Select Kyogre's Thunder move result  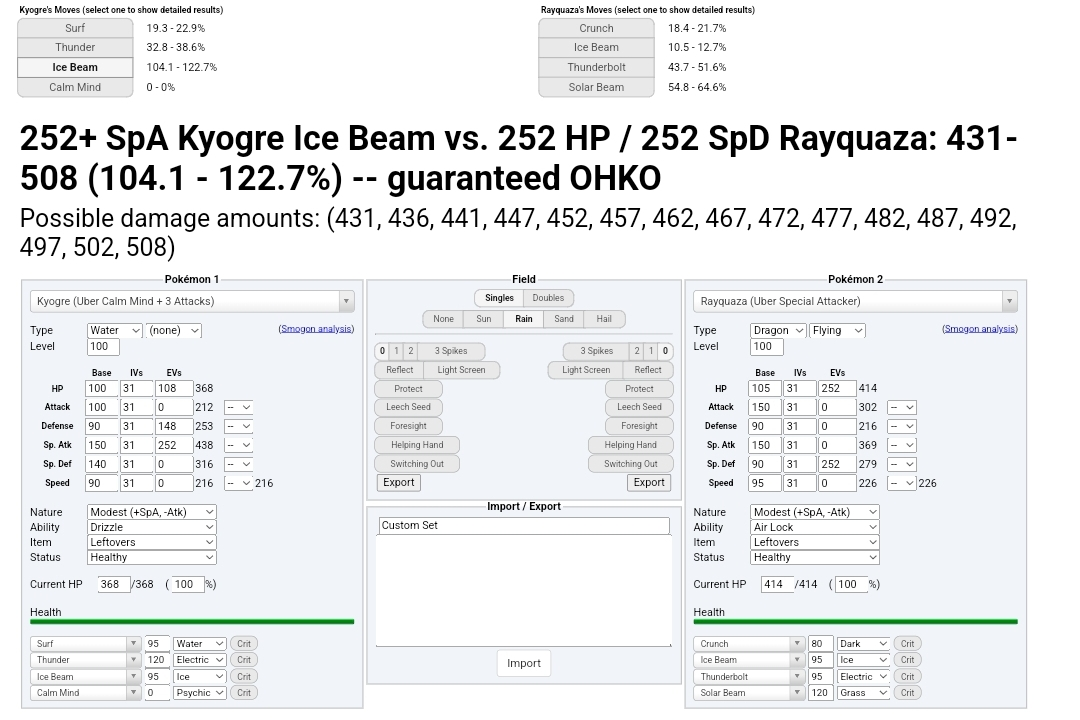point(75,48)
